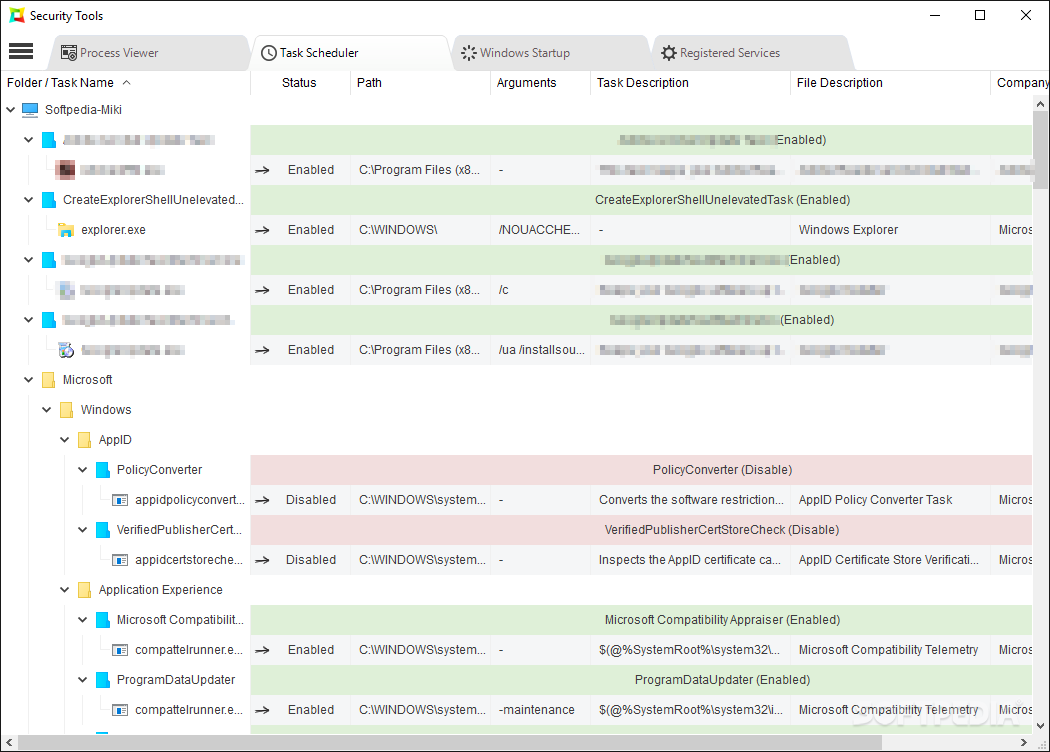This screenshot has width=1050, height=752.
Task: Click the Process Viewer tab icon
Action: (x=68, y=53)
